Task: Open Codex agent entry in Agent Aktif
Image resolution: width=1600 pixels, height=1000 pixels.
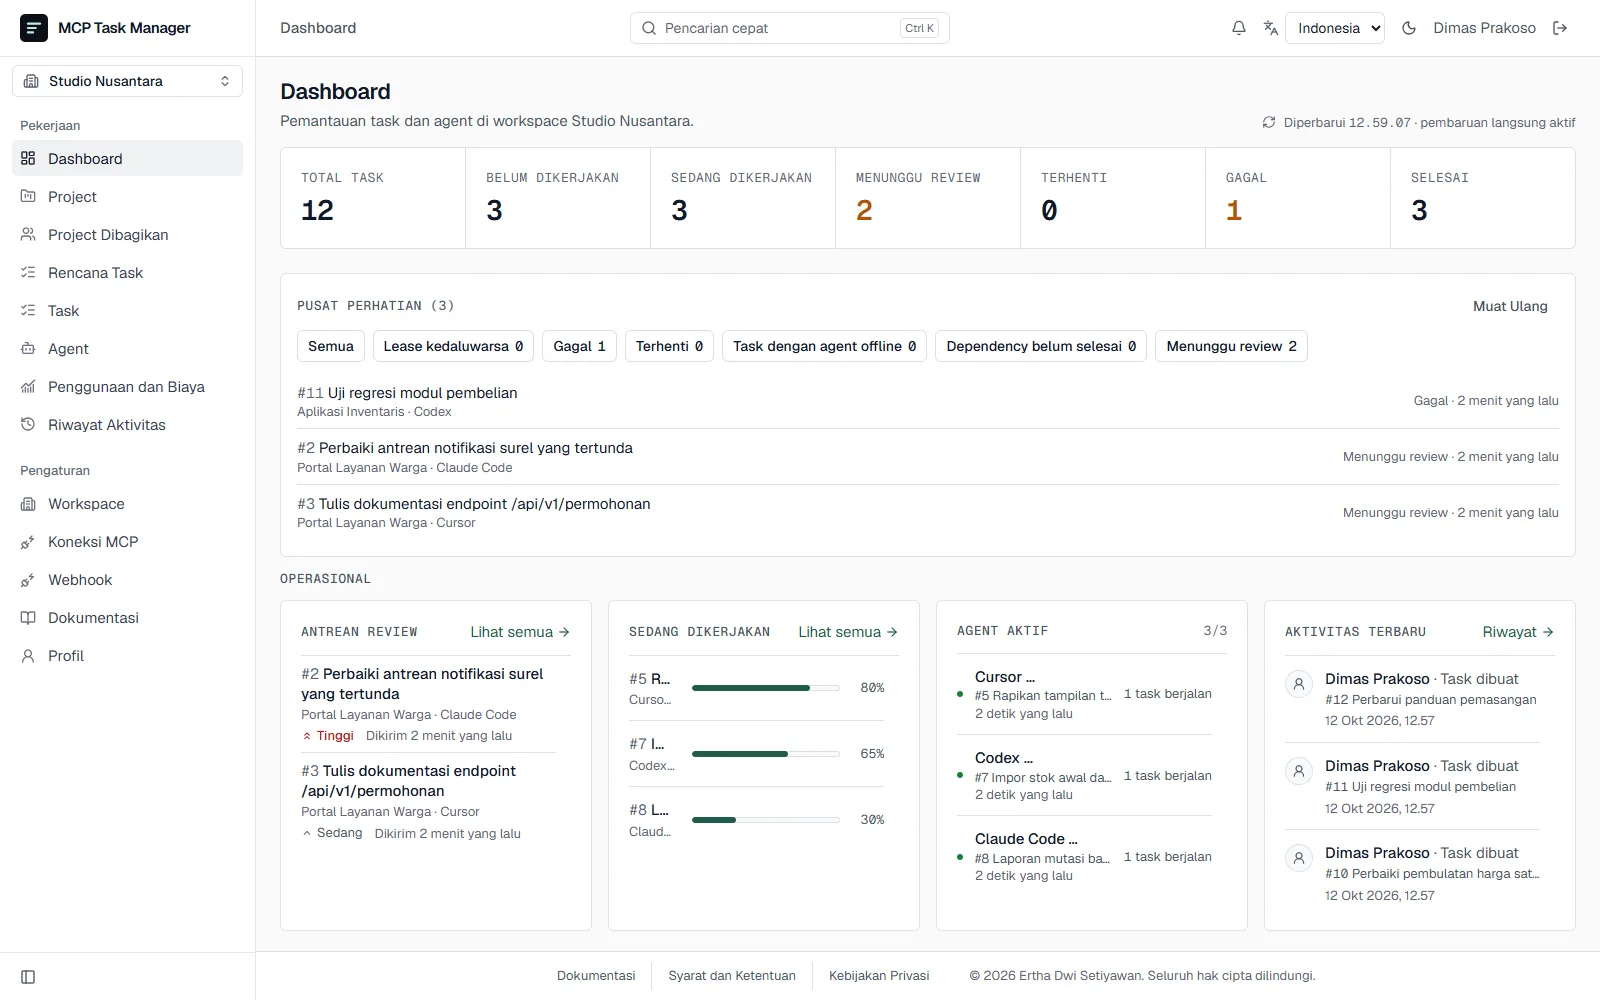Action: tap(1084, 775)
